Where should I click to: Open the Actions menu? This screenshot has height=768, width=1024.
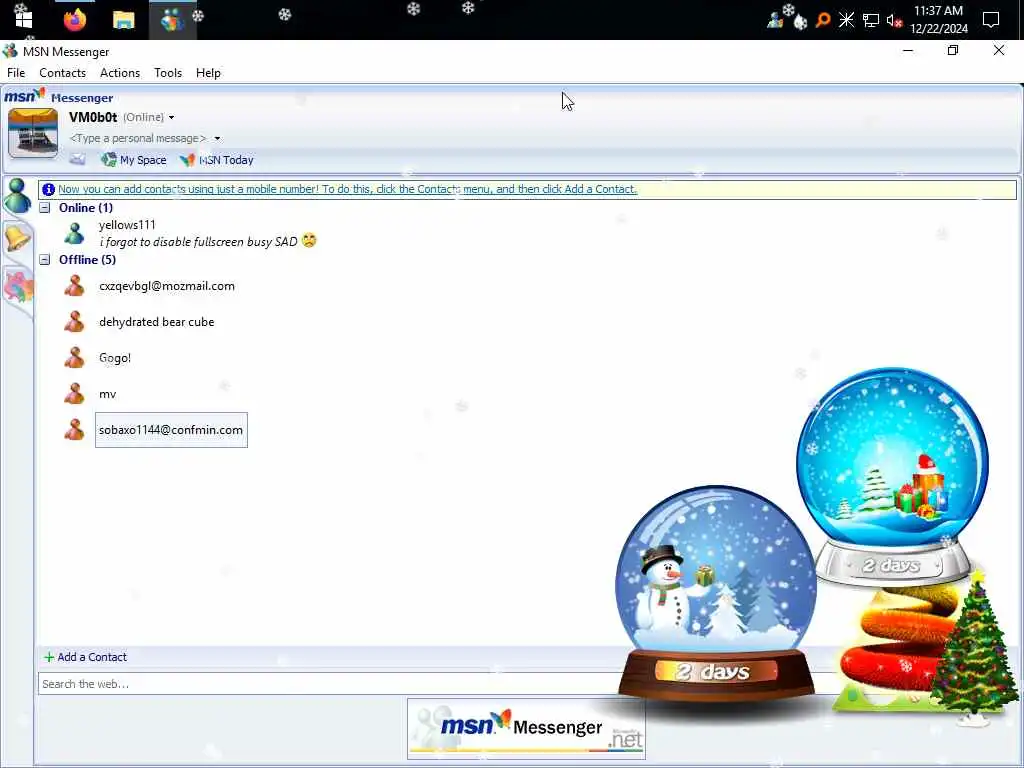click(120, 72)
